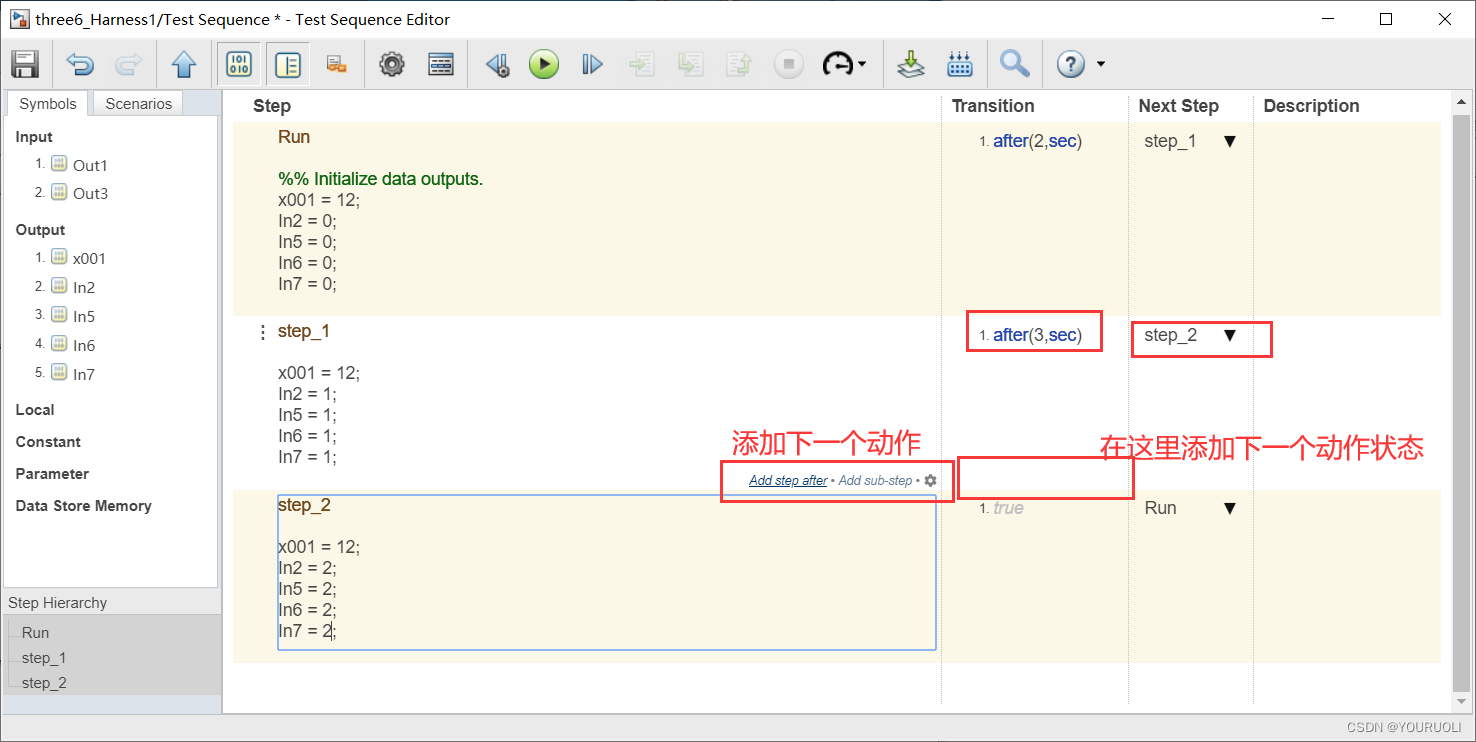This screenshot has height=742, width=1476.
Task: Toggle the symbols sidebar view
Action: [x=240, y=63]
